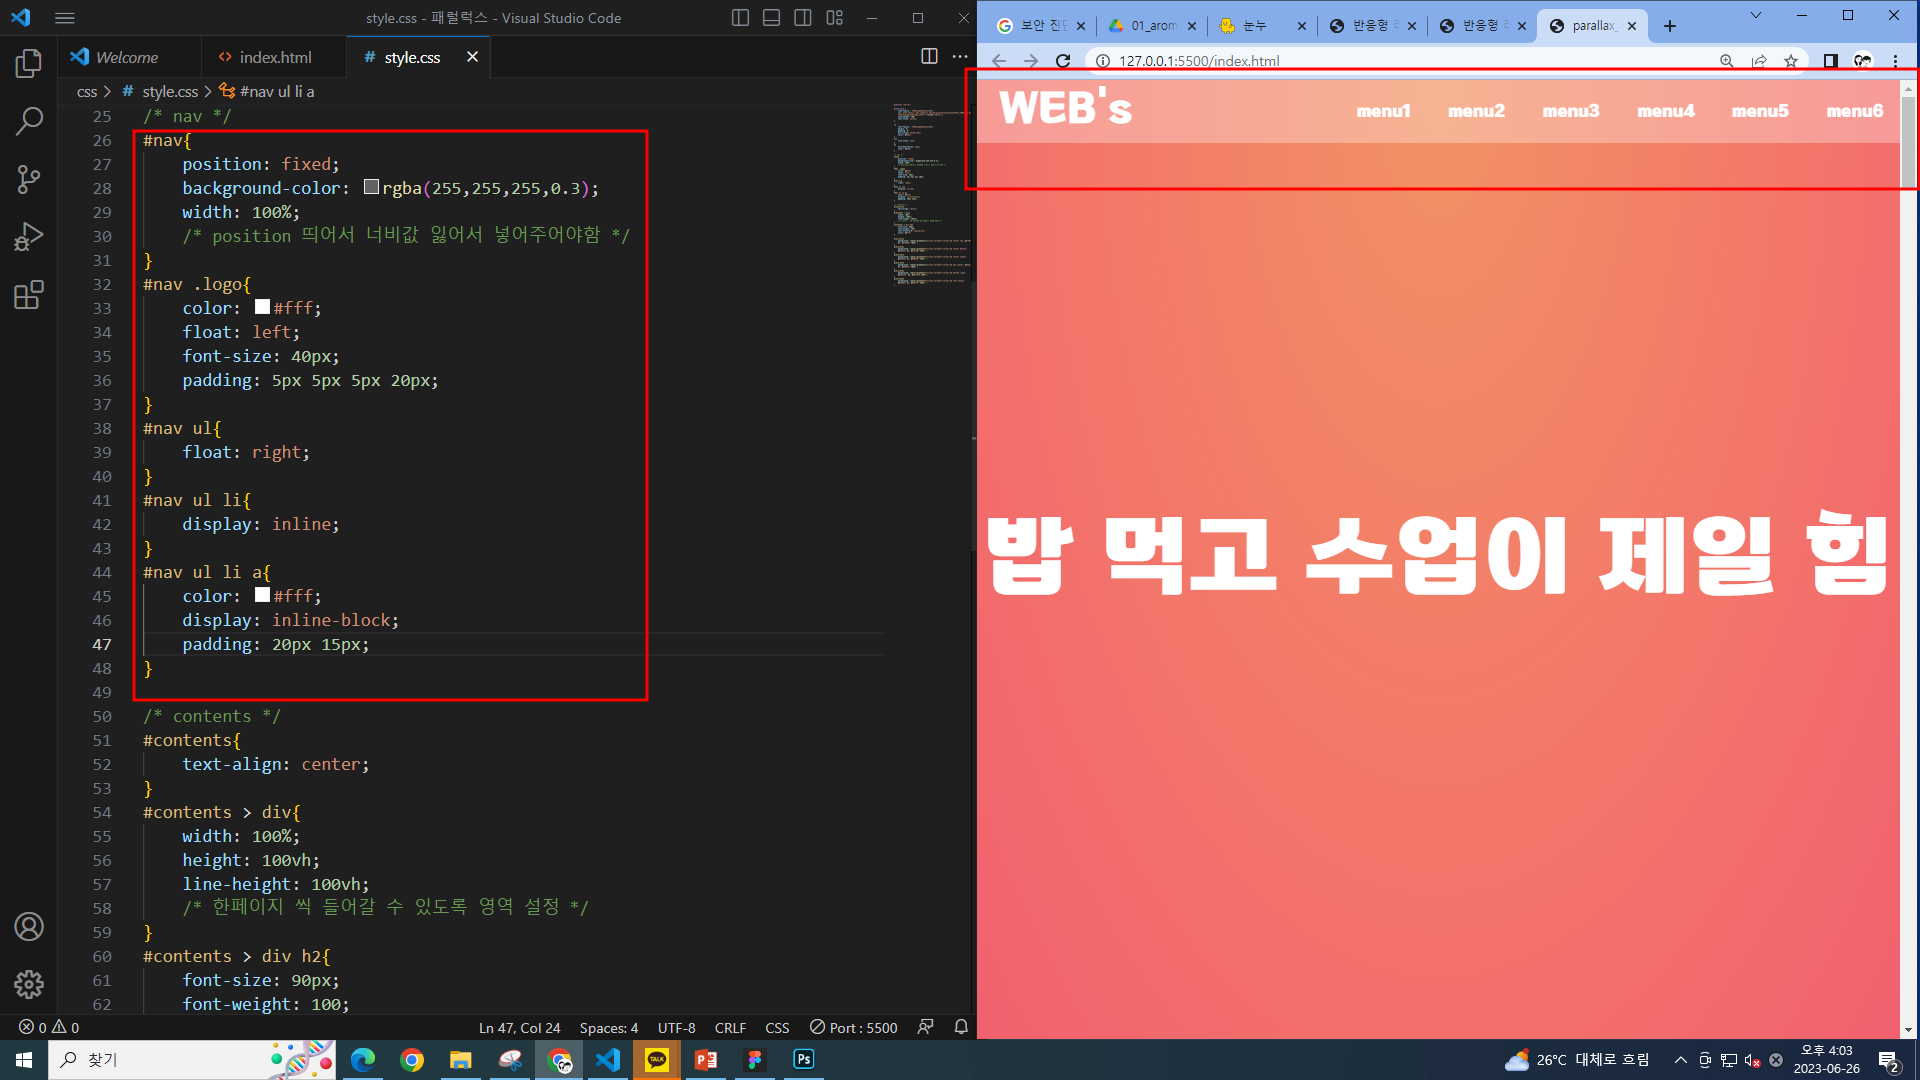The width and height of the screenshot is (1920, 1080).
Task: Click the Split Editor Right icon
Action: tap(929, 57)
